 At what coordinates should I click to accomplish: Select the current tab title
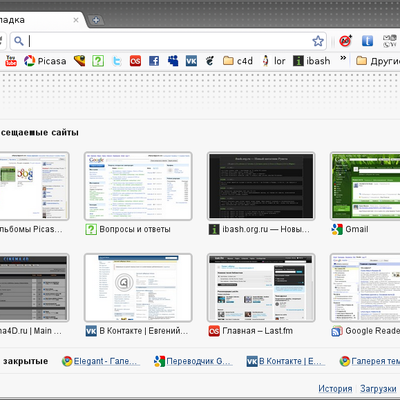point(12,20)
